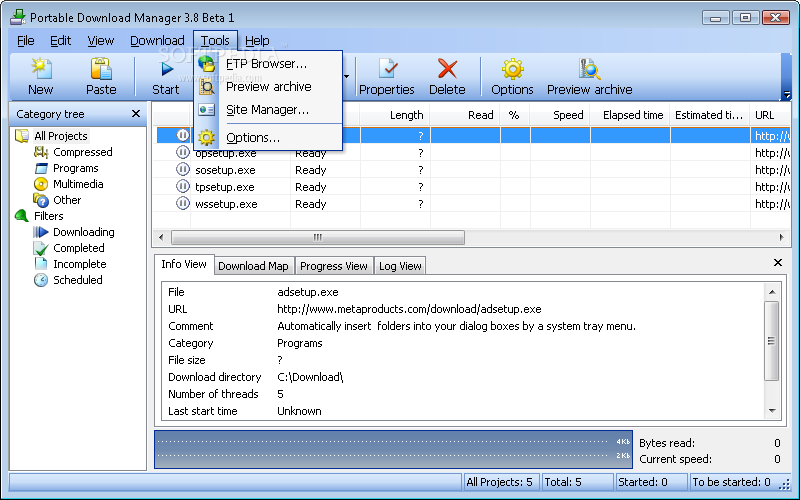
Task: Click the URL column header
Action: [x=770, y=115]
